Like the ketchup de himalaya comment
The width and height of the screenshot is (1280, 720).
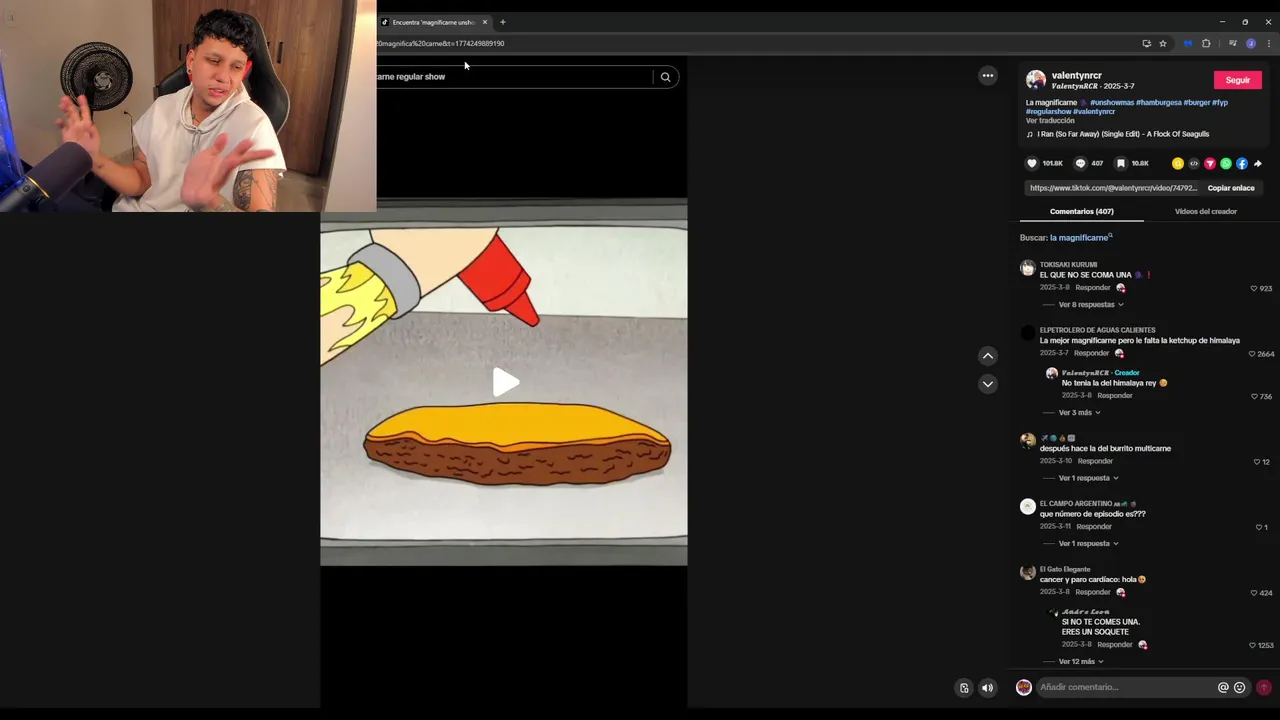coord(1252,354)
